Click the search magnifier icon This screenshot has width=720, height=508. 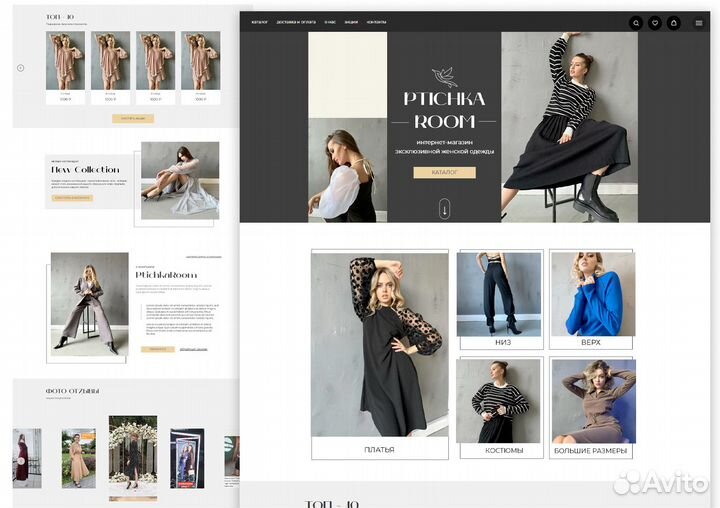pos(636,22)
